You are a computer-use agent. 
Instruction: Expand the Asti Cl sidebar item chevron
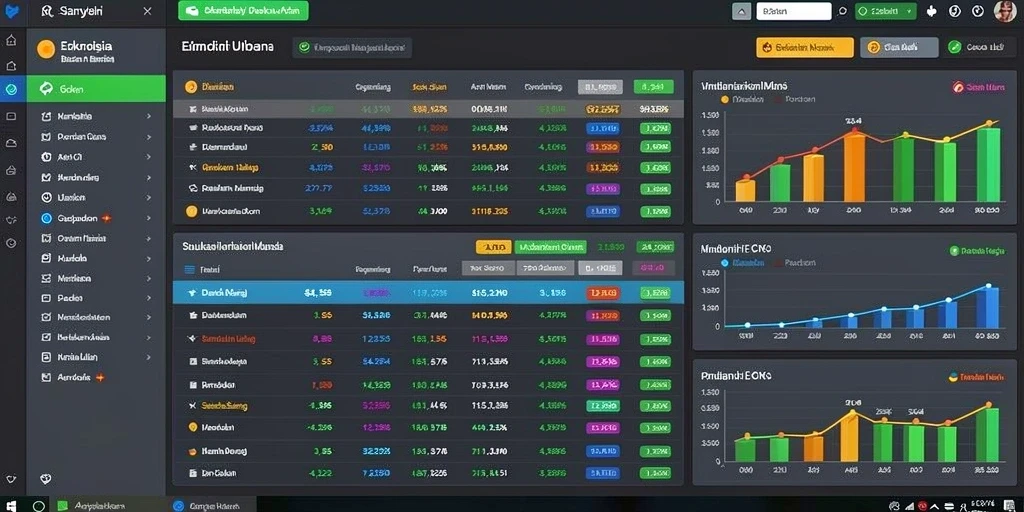149,157
